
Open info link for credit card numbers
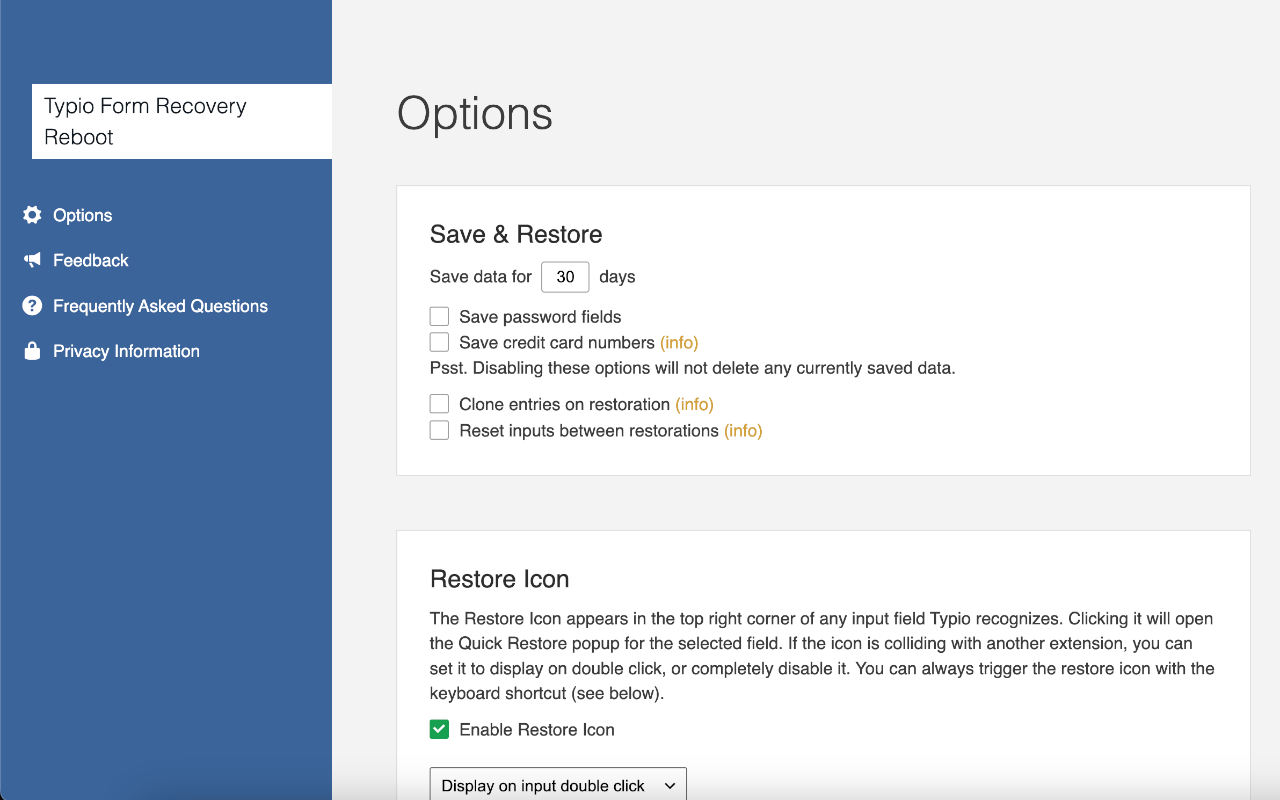pos(679,342)
